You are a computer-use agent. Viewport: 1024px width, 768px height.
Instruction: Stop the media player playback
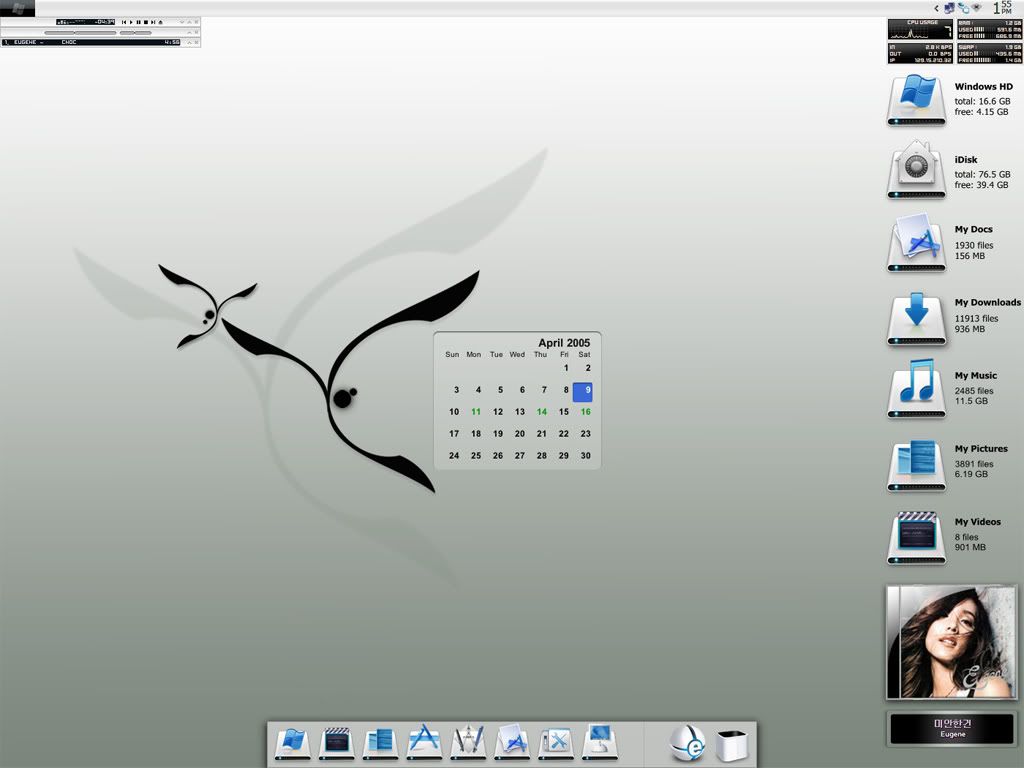click(146, 22)
